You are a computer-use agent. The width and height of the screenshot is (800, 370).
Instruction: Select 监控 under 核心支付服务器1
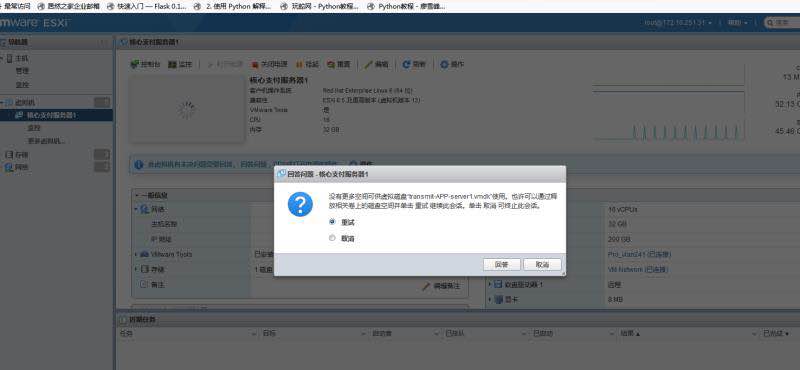34,128
